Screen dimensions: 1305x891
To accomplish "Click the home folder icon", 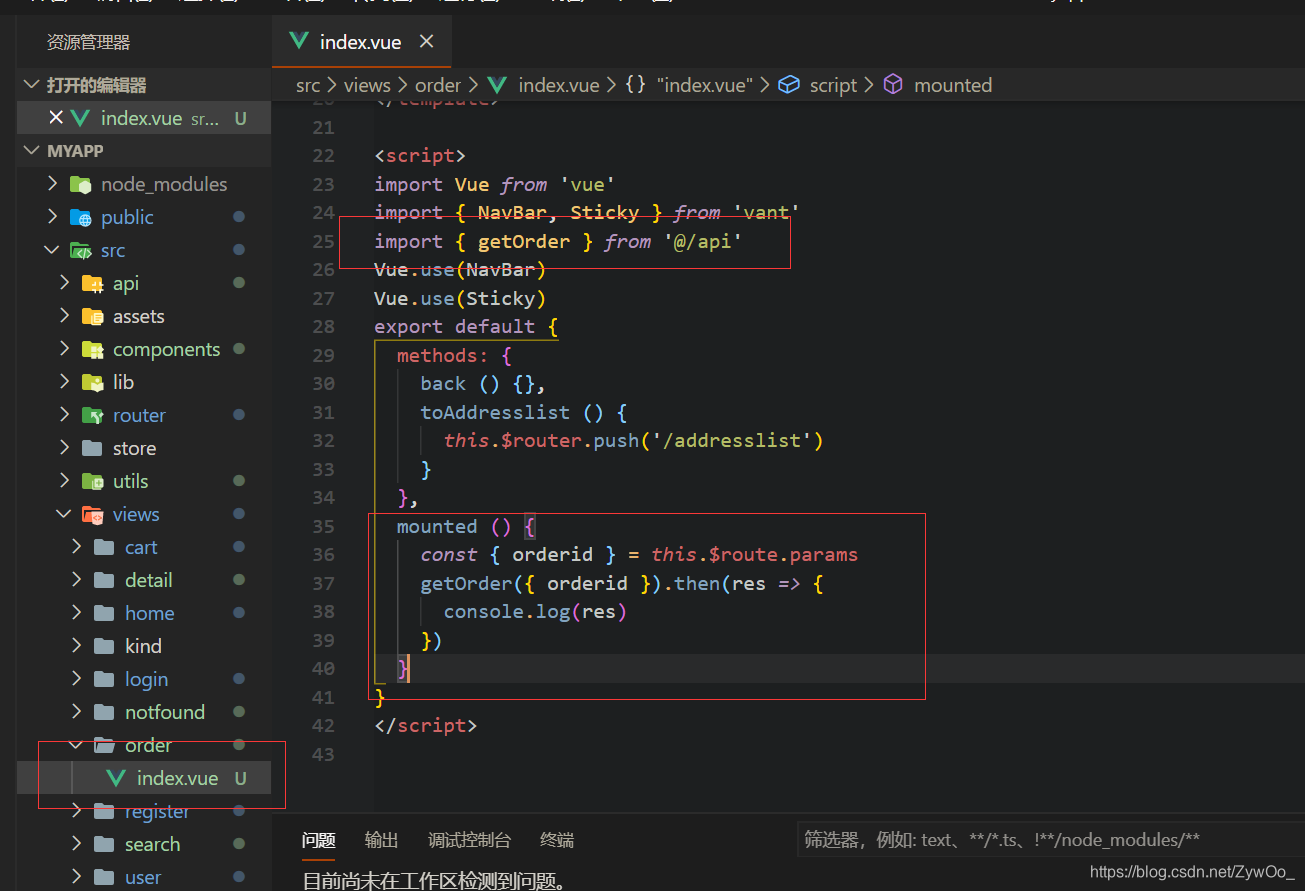I will click(105, 613).
